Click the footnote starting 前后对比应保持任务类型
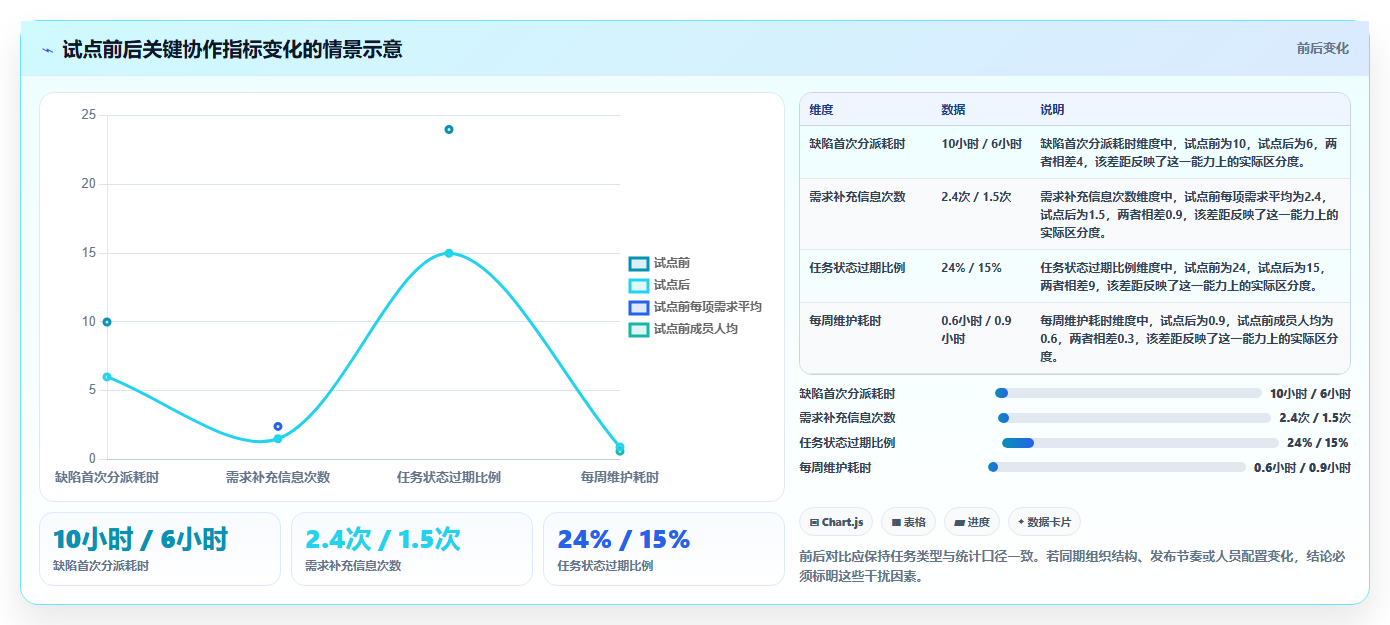The width and height of the screenshot is (1390, 625). (1072, 566)
